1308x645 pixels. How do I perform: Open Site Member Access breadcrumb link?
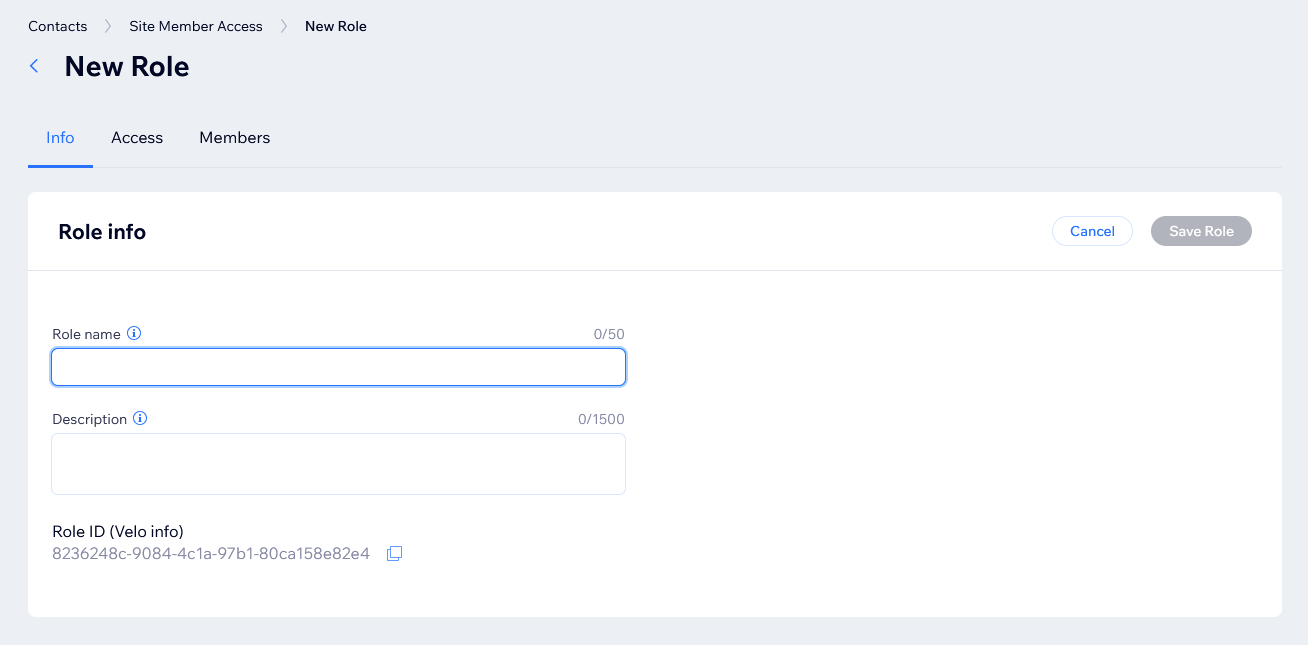click(x=196, y=27)
